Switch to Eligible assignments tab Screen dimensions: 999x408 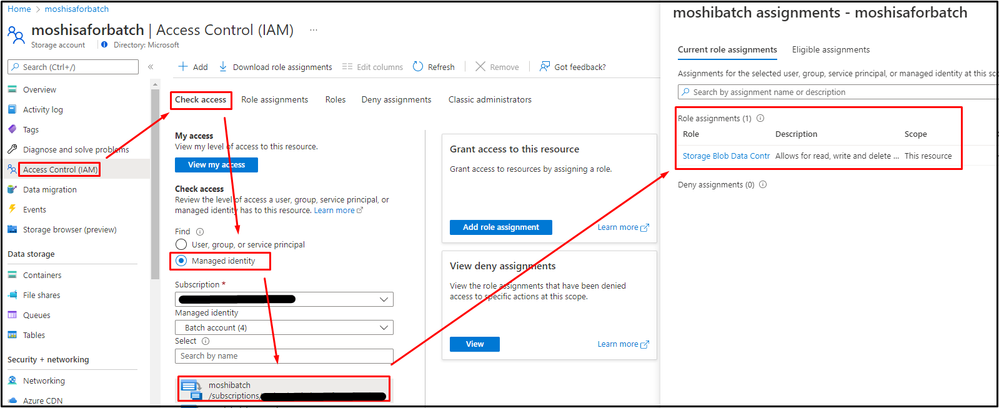coord(831,50)
